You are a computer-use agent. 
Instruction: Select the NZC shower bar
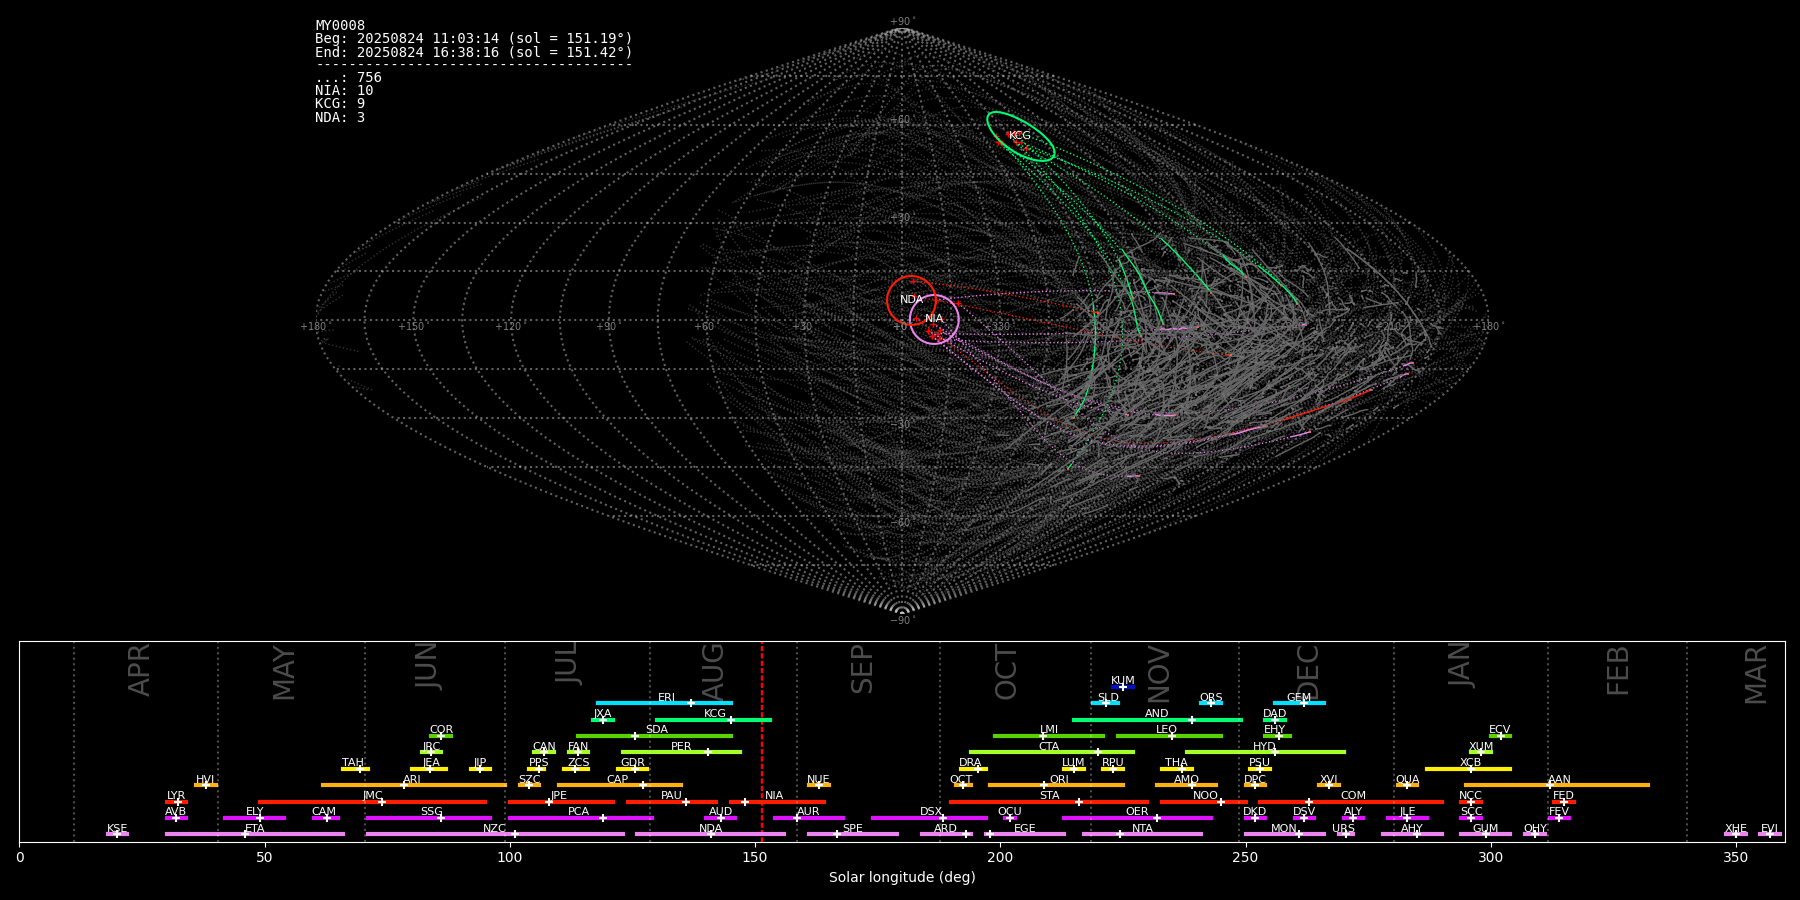[495, 834]
